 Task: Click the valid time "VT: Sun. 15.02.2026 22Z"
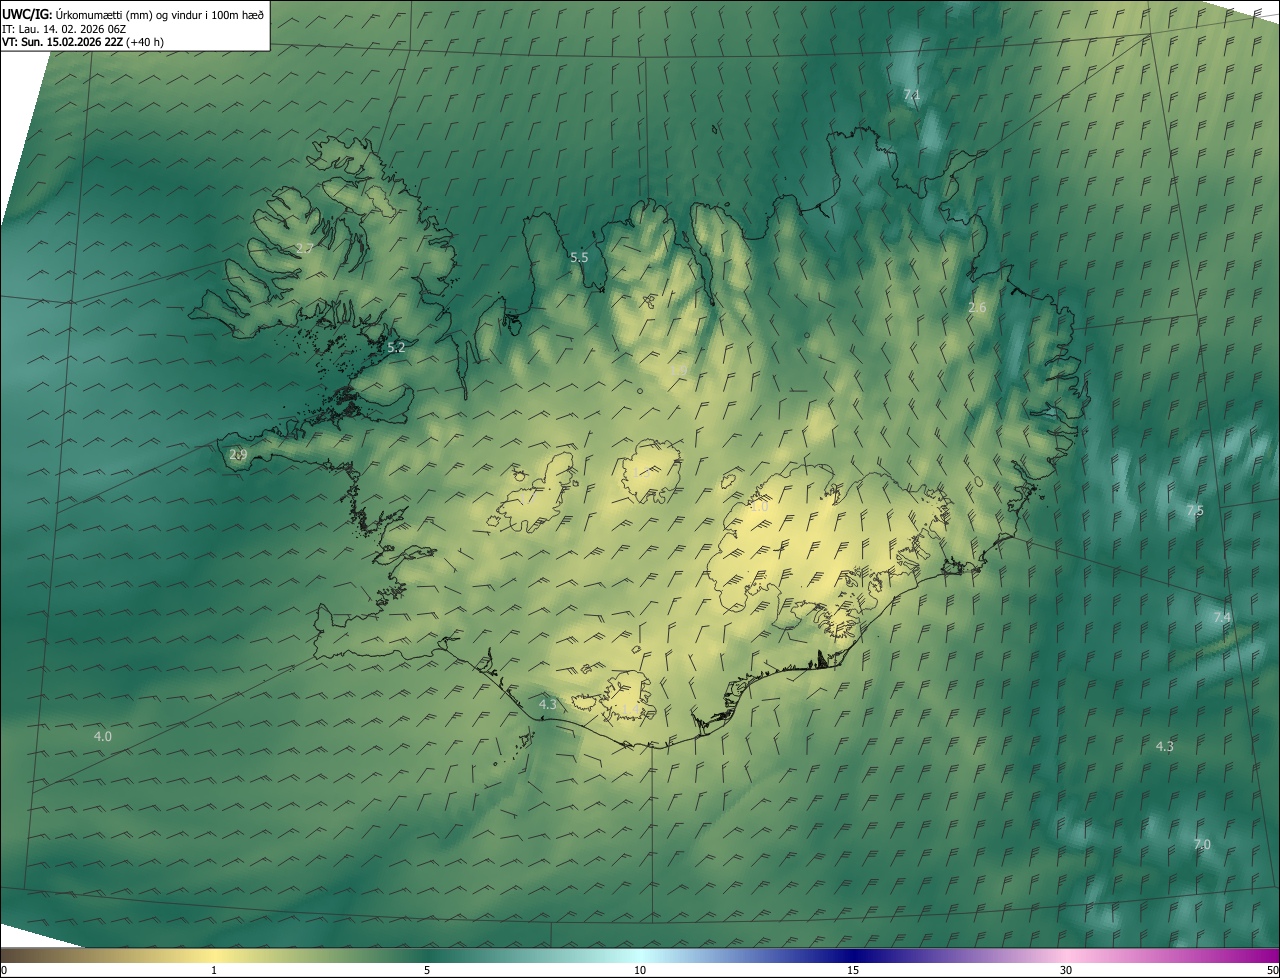tap(63, 42)
